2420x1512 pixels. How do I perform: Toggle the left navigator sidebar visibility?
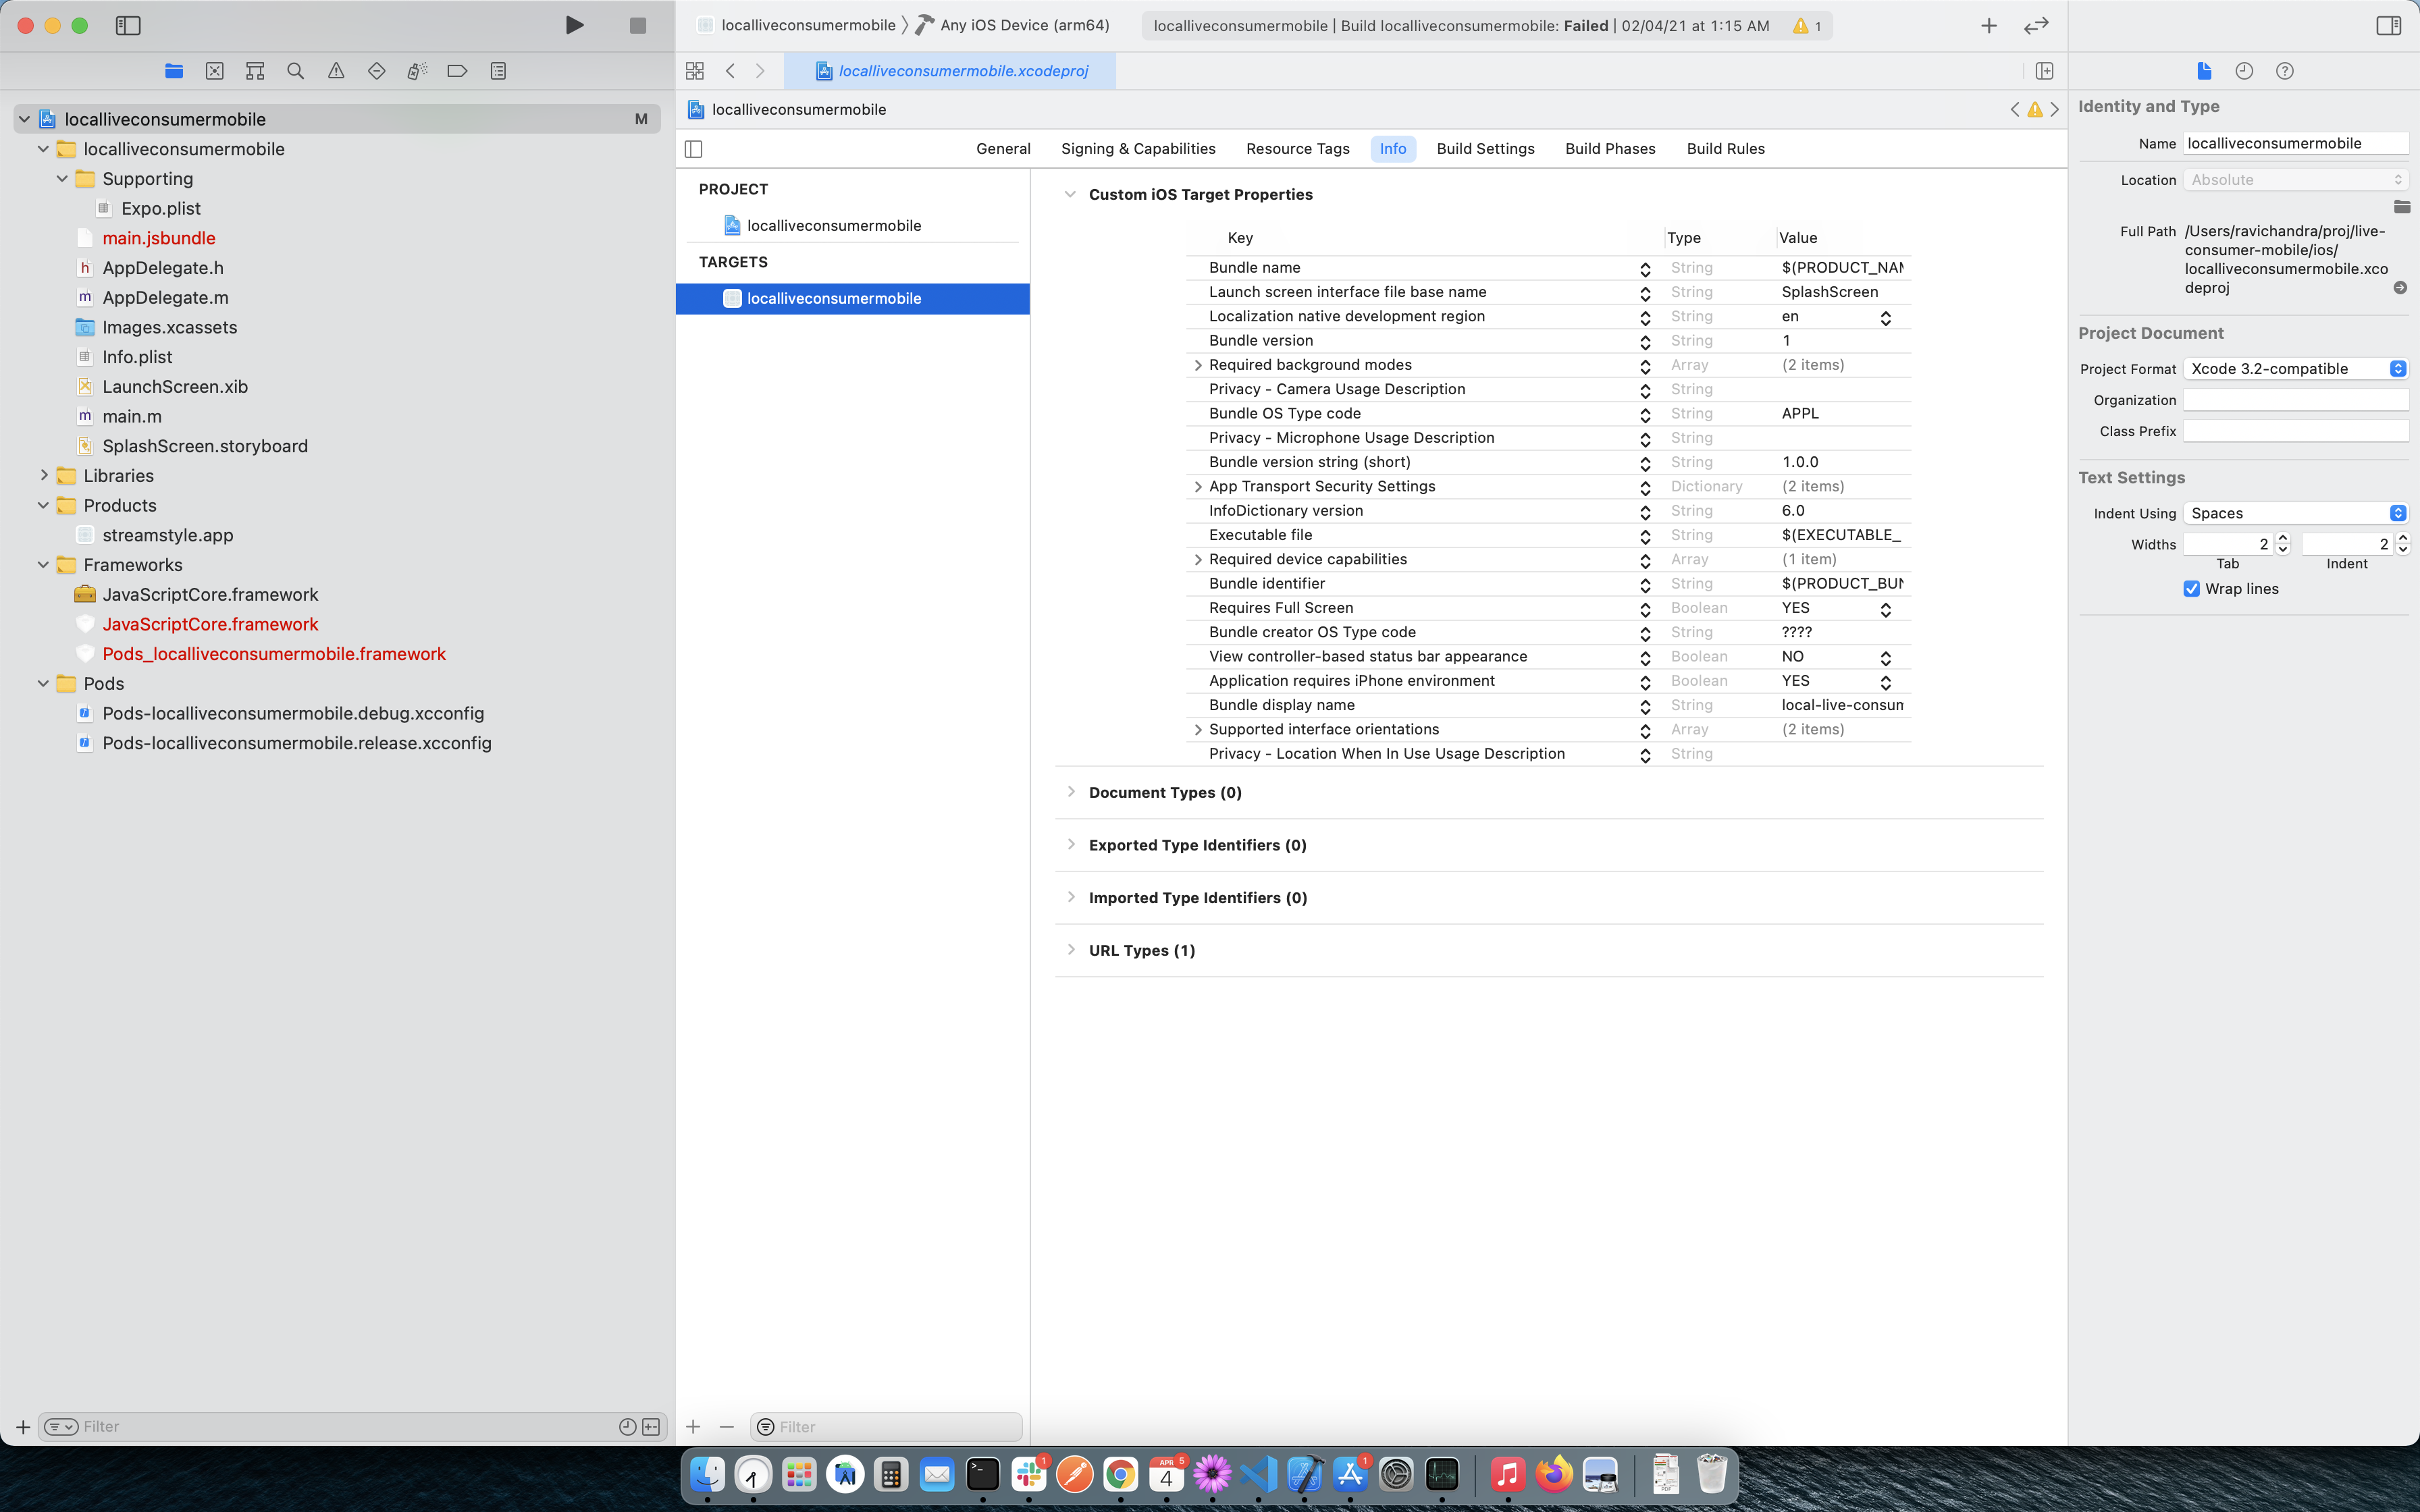[x=129, y=26]
